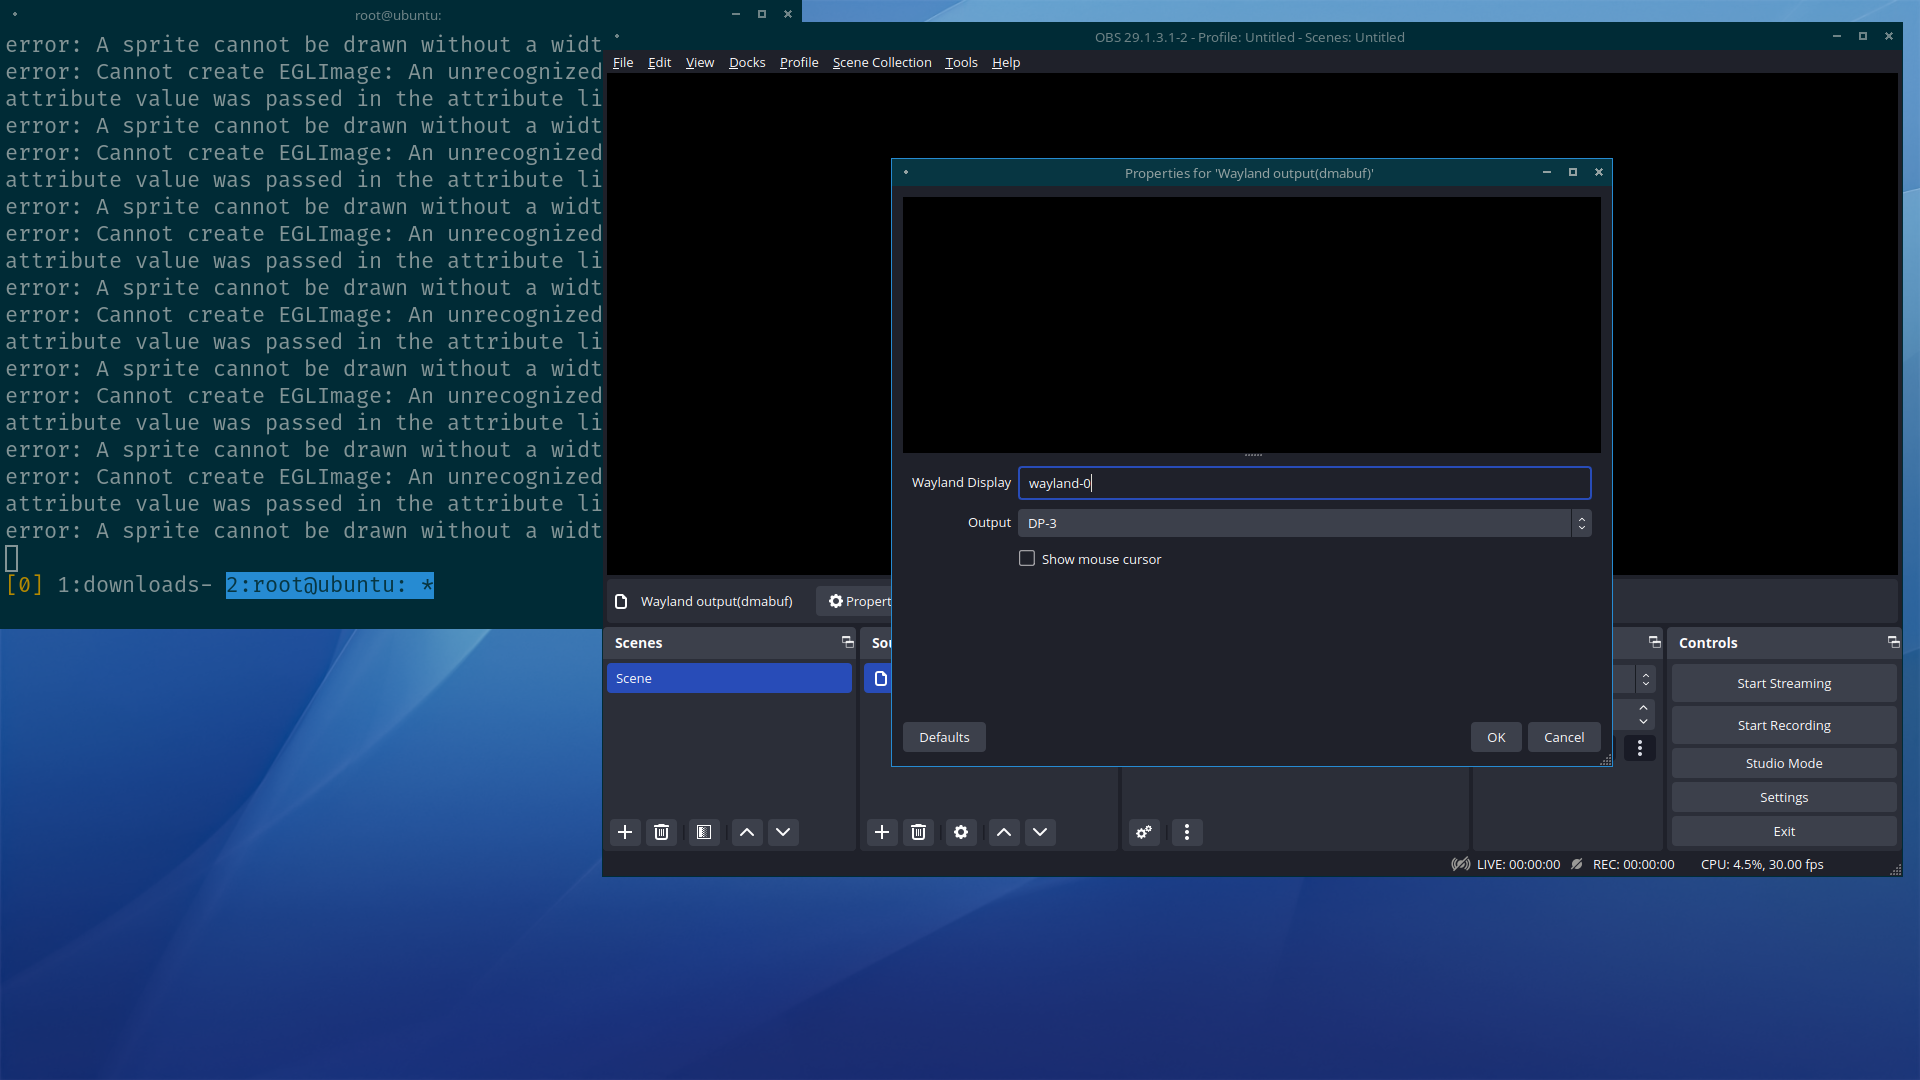Screen dimensions: 1920x1080
Task: Click Start Streaming button
Action: pyautogui.click(x=1784, y=683)
